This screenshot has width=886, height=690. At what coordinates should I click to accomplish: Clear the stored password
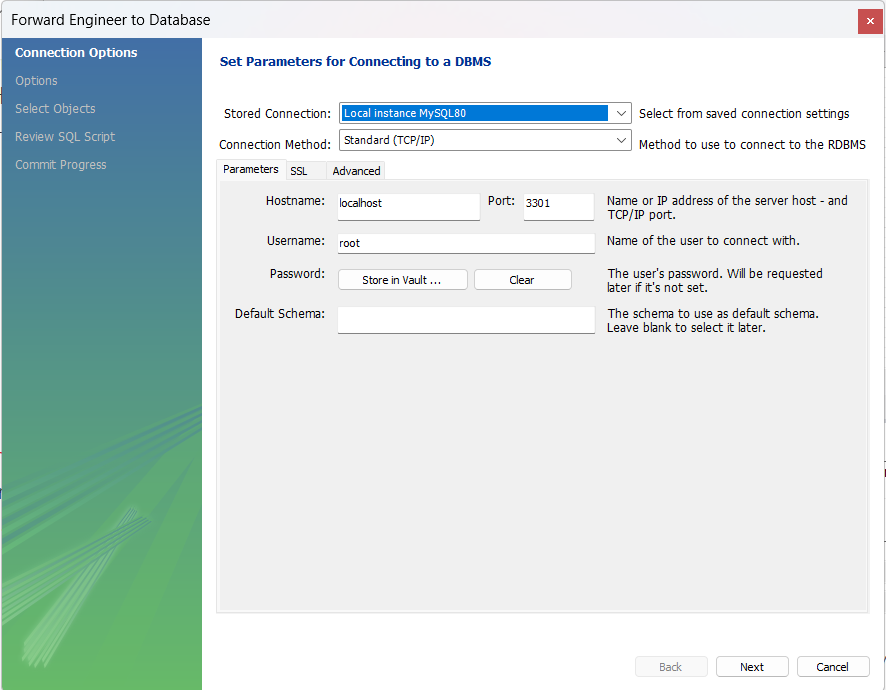(x=522, y=280)
